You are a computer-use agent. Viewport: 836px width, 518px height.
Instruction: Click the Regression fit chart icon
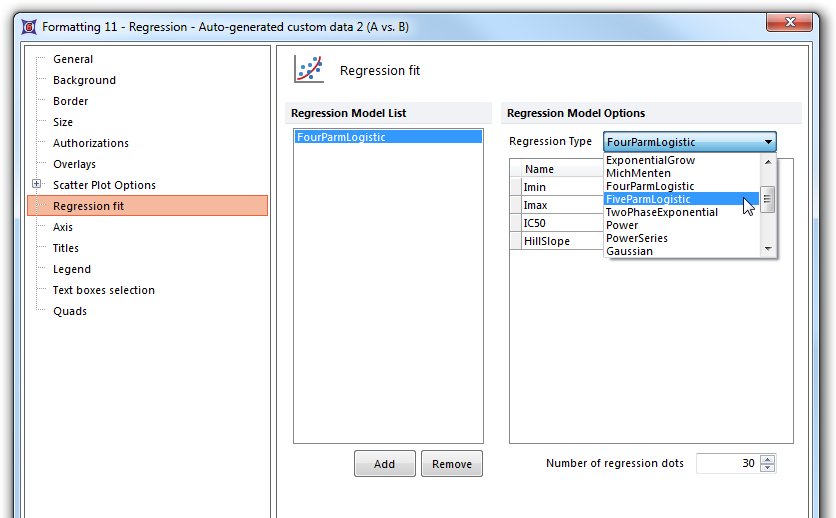point(308,70)
